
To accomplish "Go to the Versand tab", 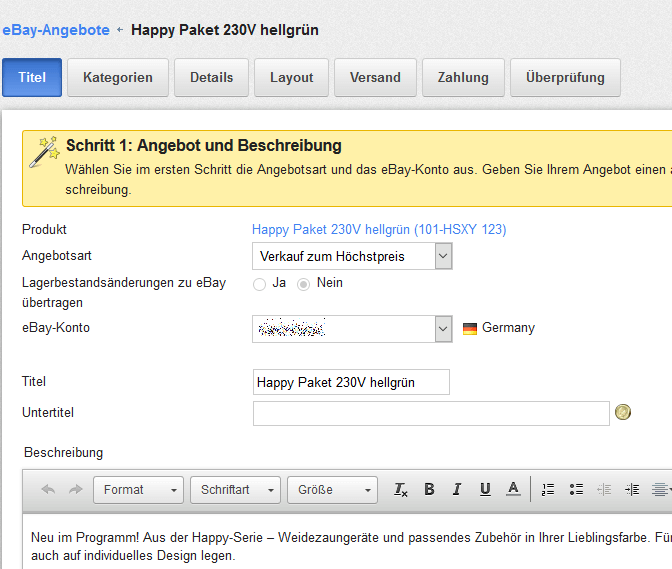I will [x=375, y=78].
